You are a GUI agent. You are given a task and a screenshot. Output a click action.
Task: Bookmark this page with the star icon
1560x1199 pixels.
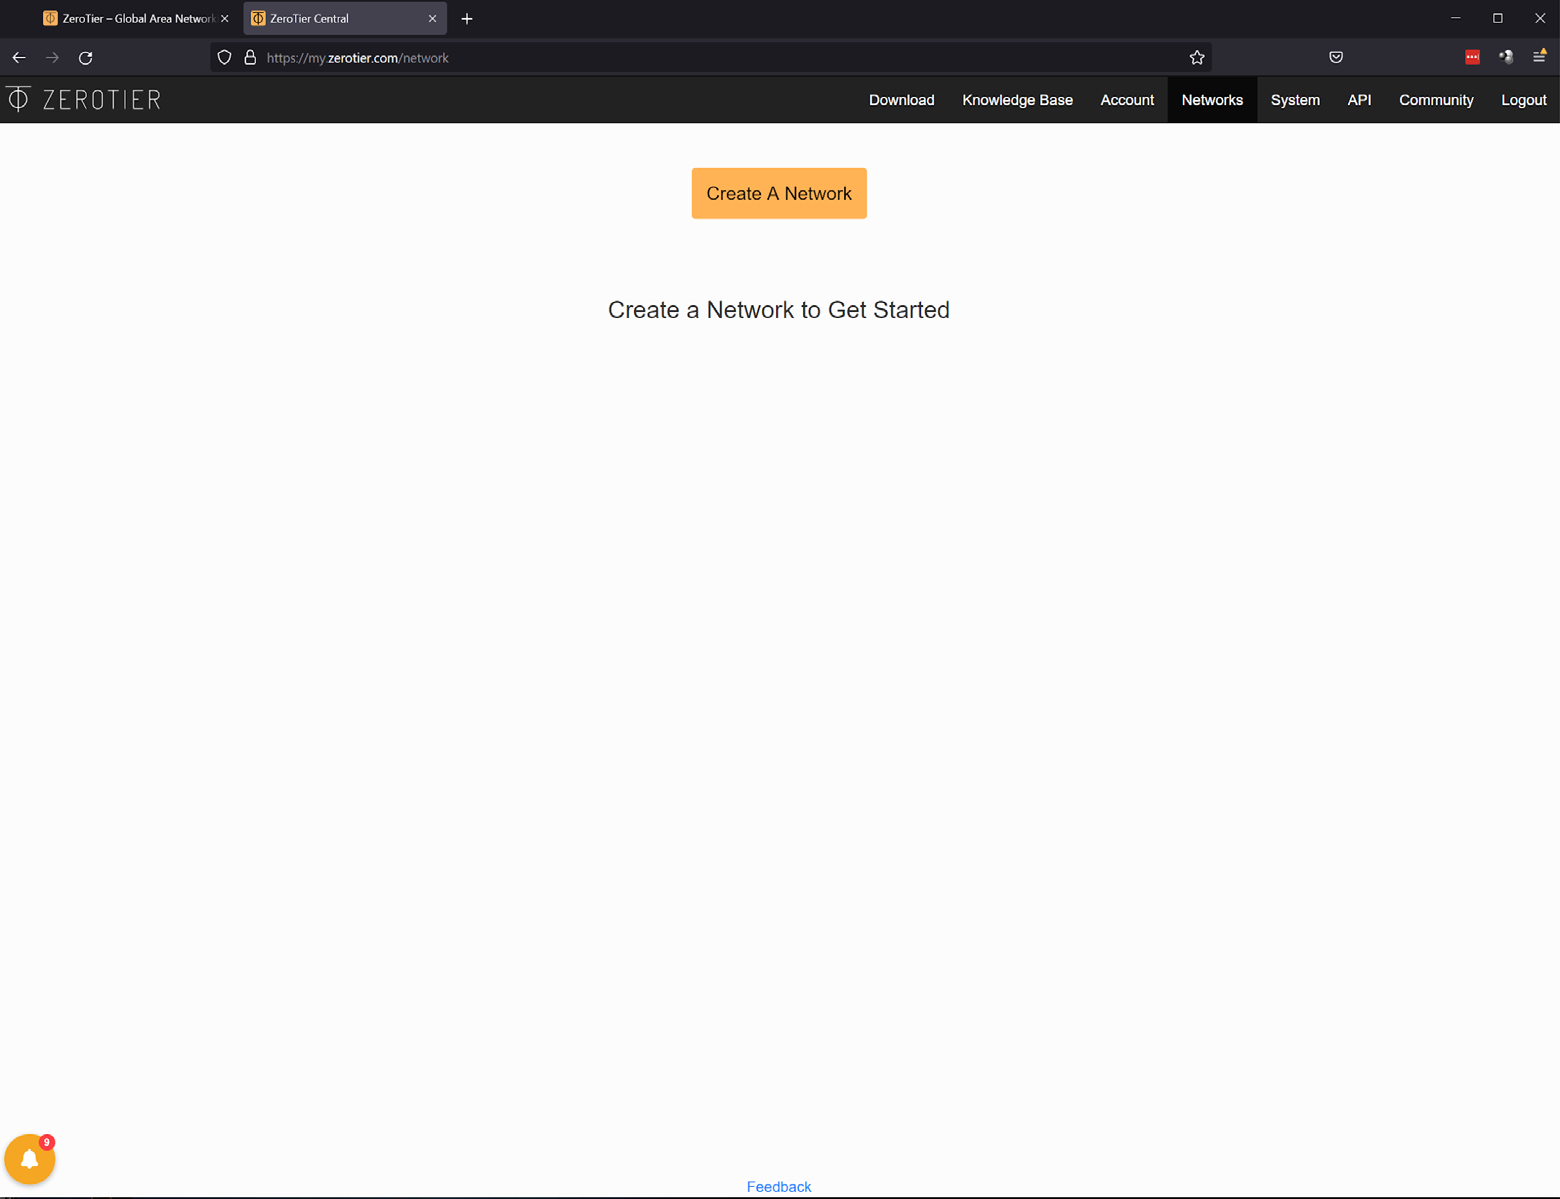coord(1197,58)
